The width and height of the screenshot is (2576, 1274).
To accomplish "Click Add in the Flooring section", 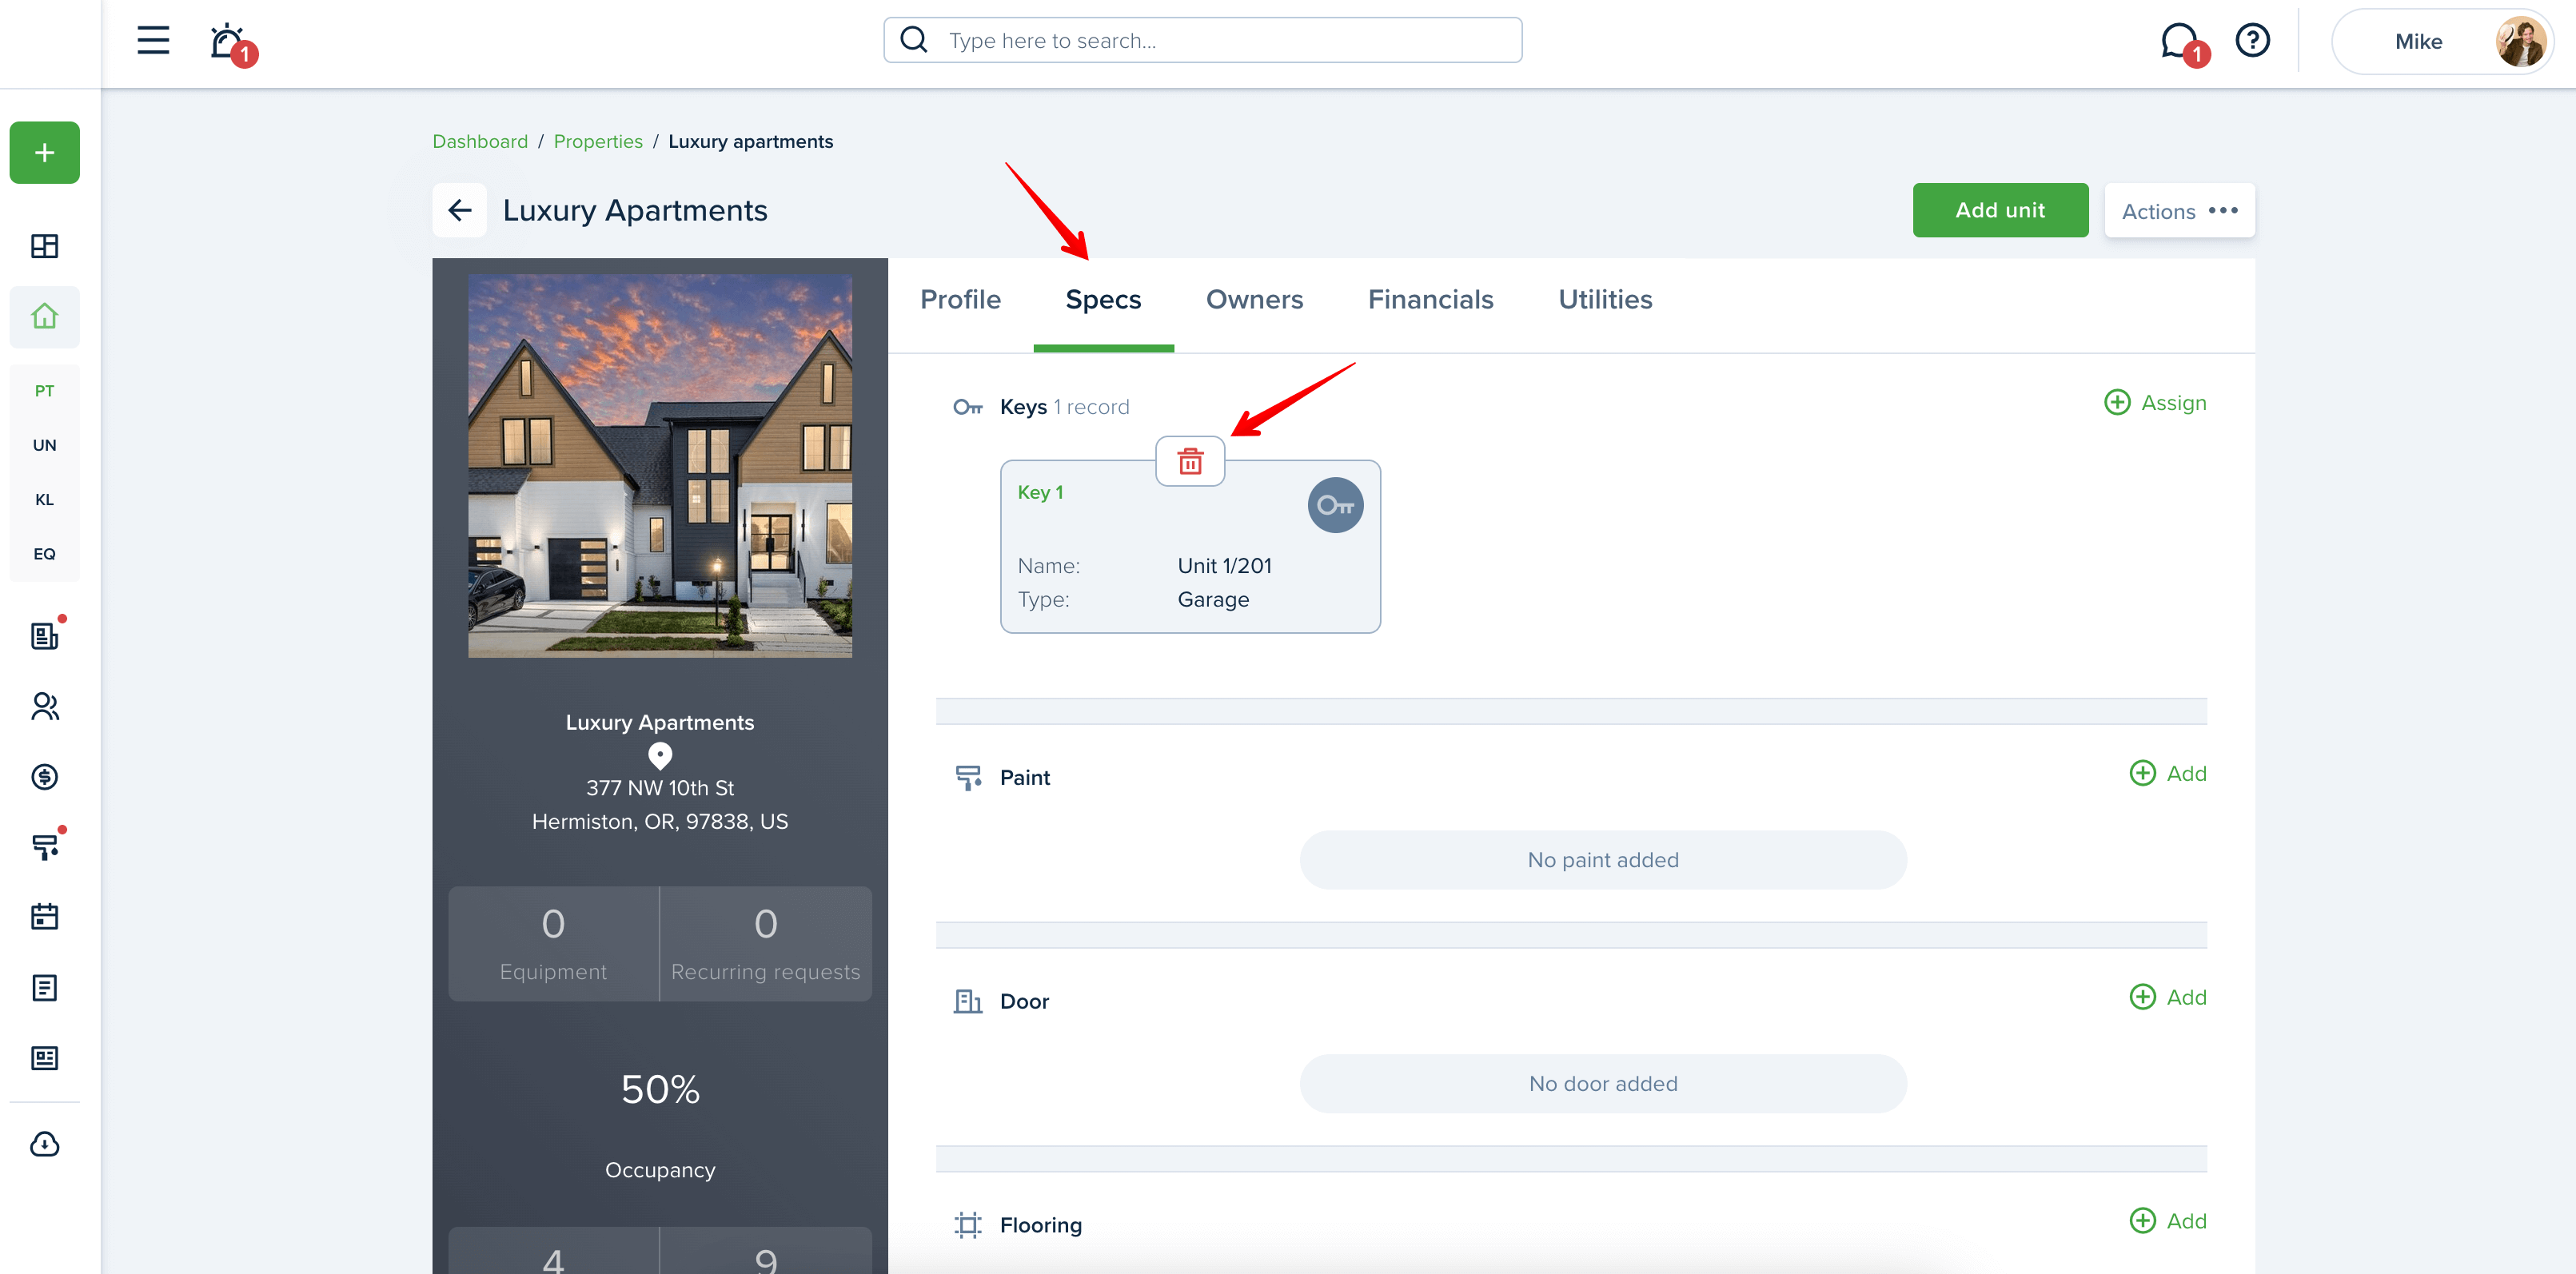I will 2168,1222.
